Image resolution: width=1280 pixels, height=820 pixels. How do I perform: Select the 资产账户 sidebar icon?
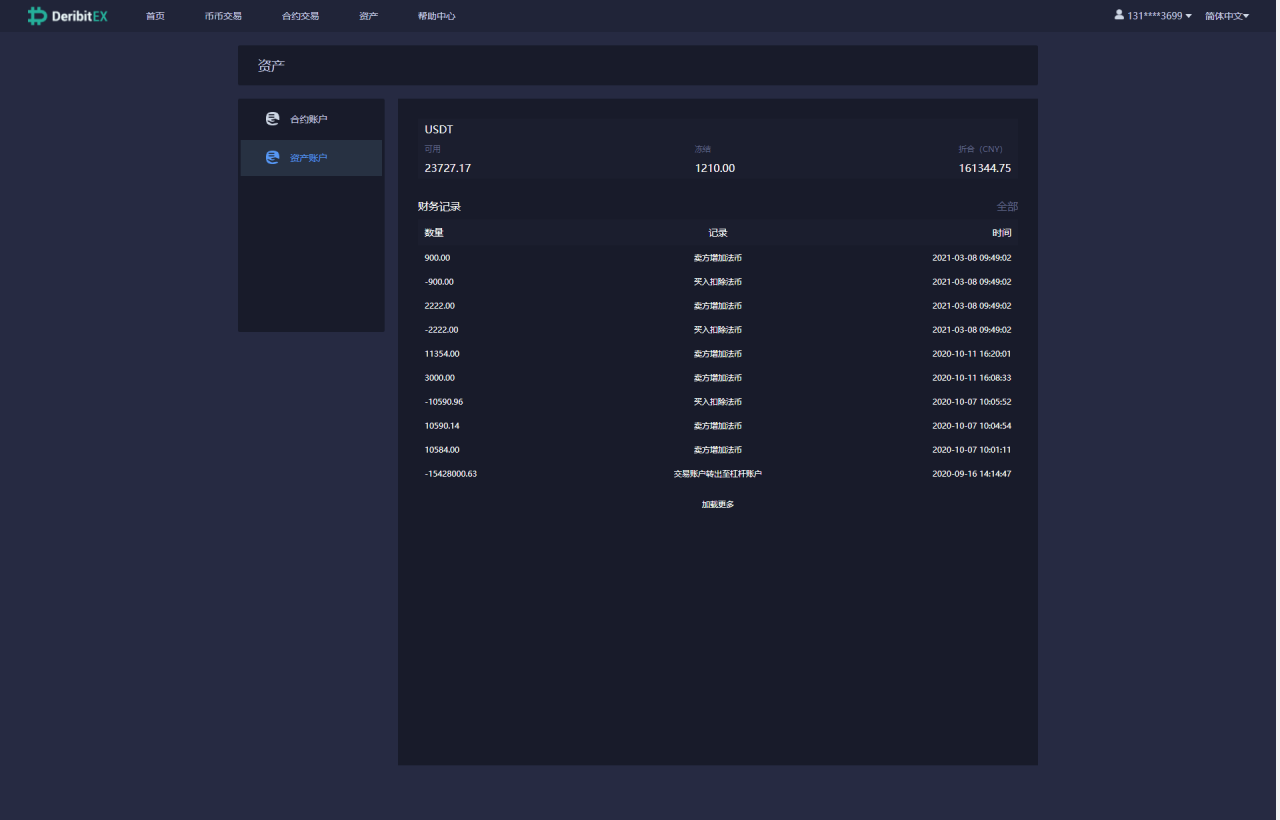click(272, 157)
